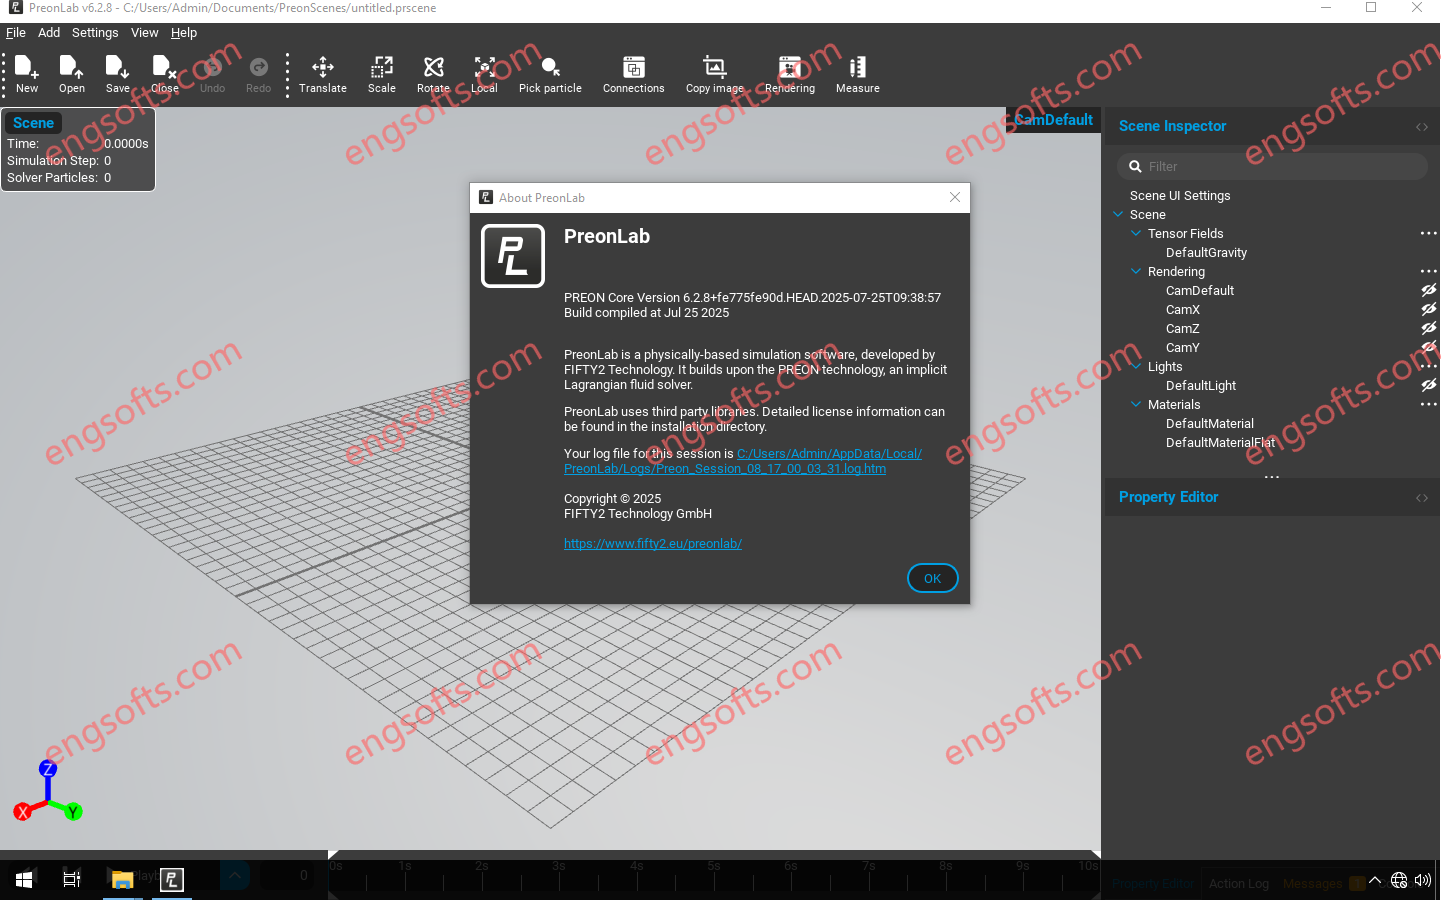Open the View menu

[145, 33]
